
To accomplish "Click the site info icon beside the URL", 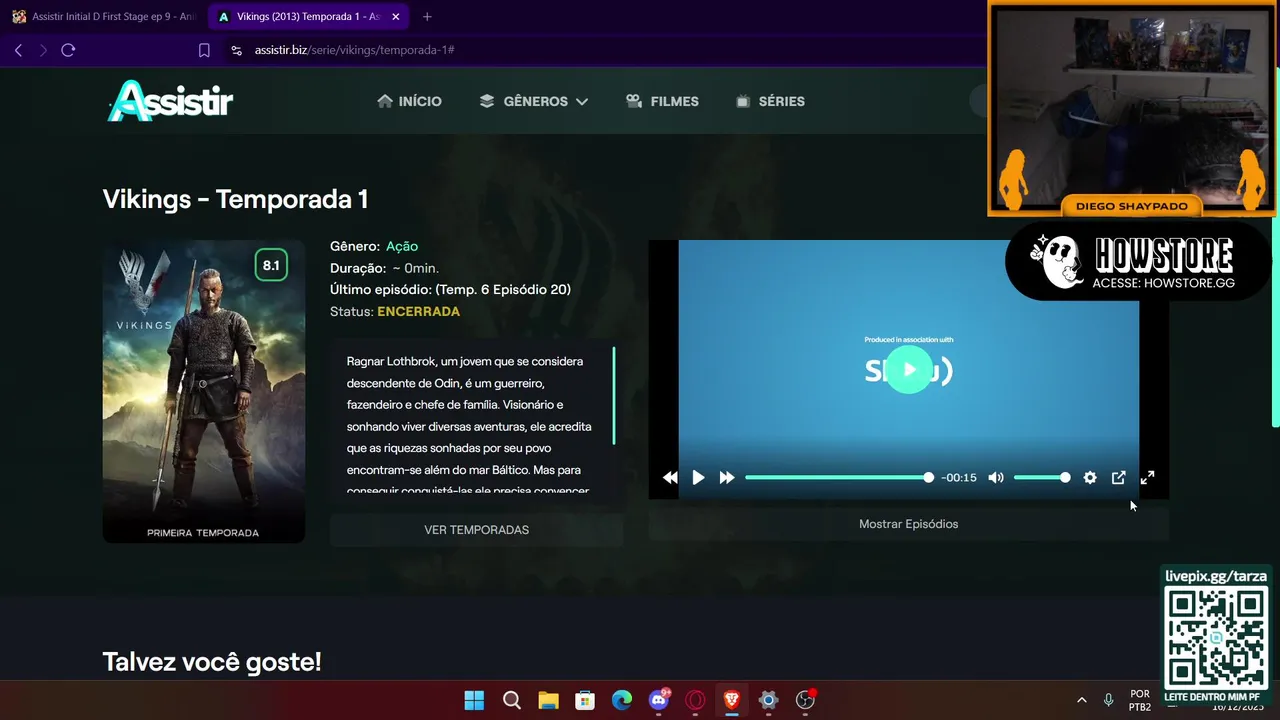I will (x=236, y=50).
